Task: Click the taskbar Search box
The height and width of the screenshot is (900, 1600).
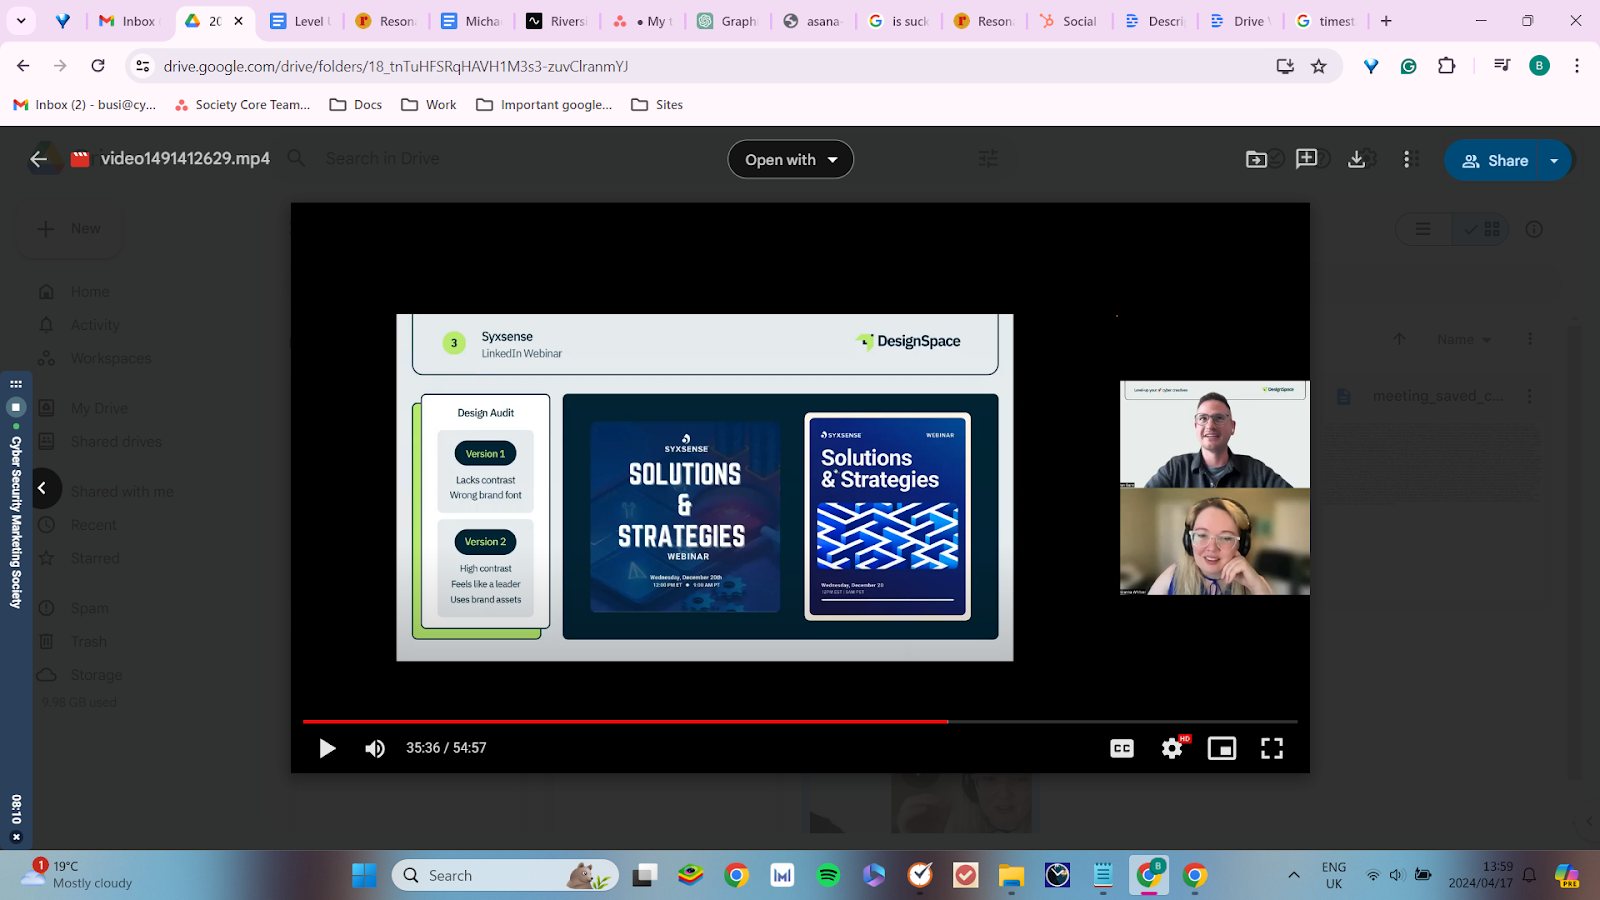Action: coord(505,876)
